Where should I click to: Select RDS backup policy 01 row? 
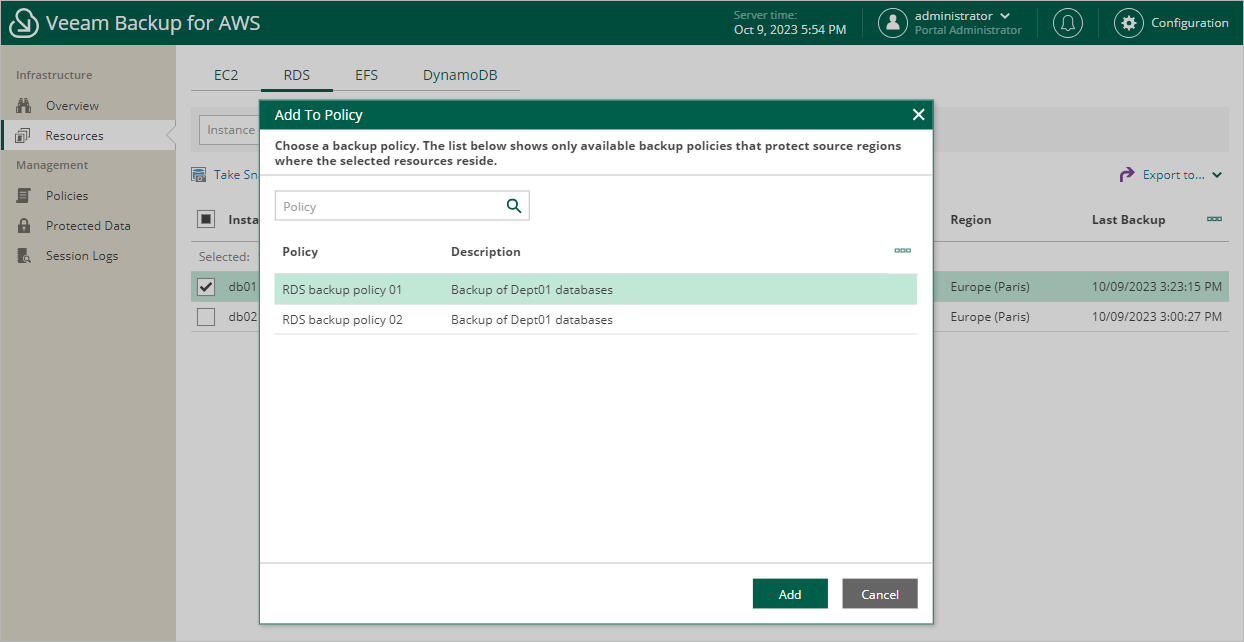(596, 290)
